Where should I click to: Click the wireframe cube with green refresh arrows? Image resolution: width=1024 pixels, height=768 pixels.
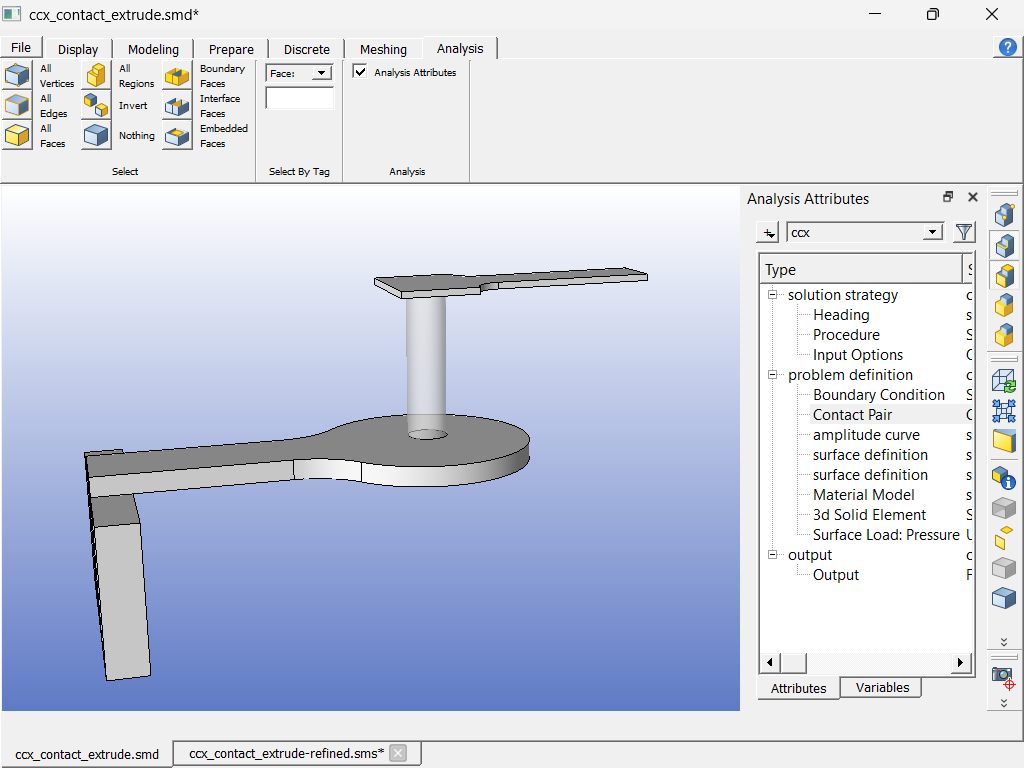coord(1004,381)
